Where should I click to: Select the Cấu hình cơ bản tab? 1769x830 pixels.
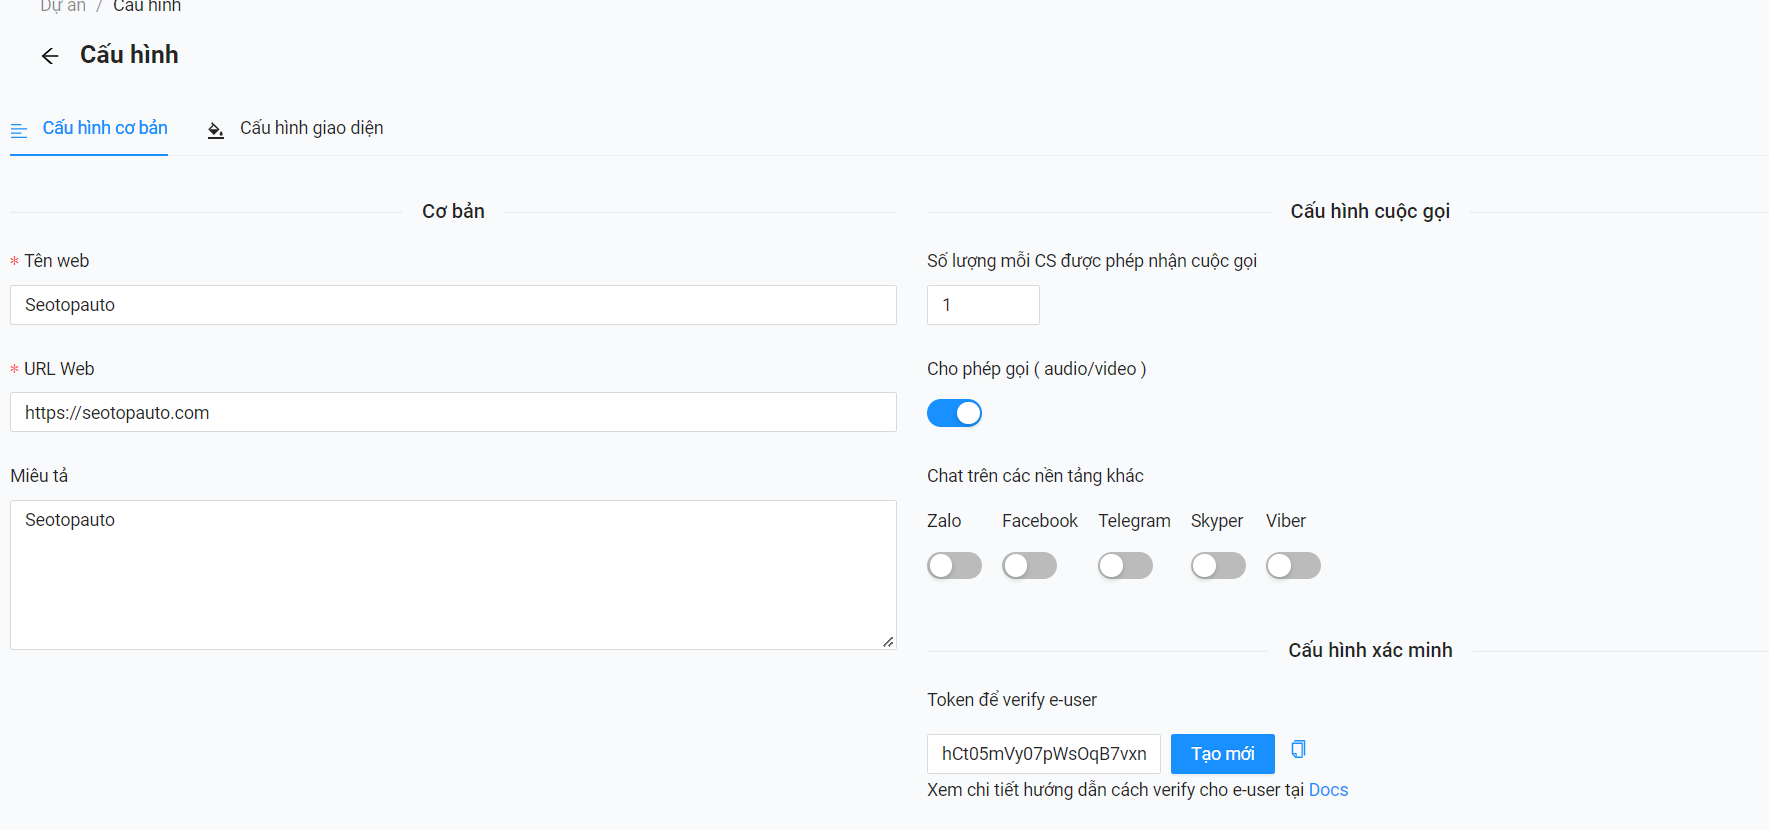point(105,128)
